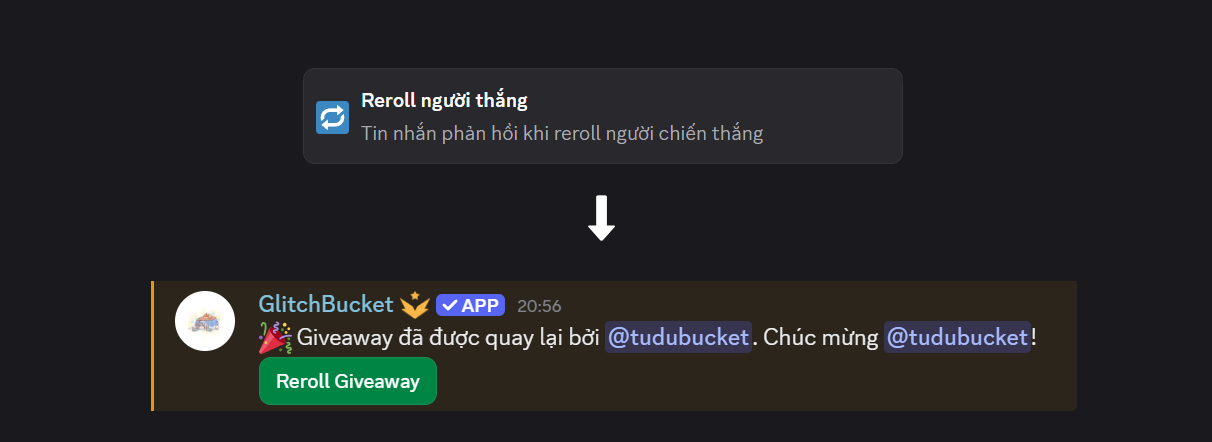
Task: Click the APP tag label
Action: click(470, 305)
